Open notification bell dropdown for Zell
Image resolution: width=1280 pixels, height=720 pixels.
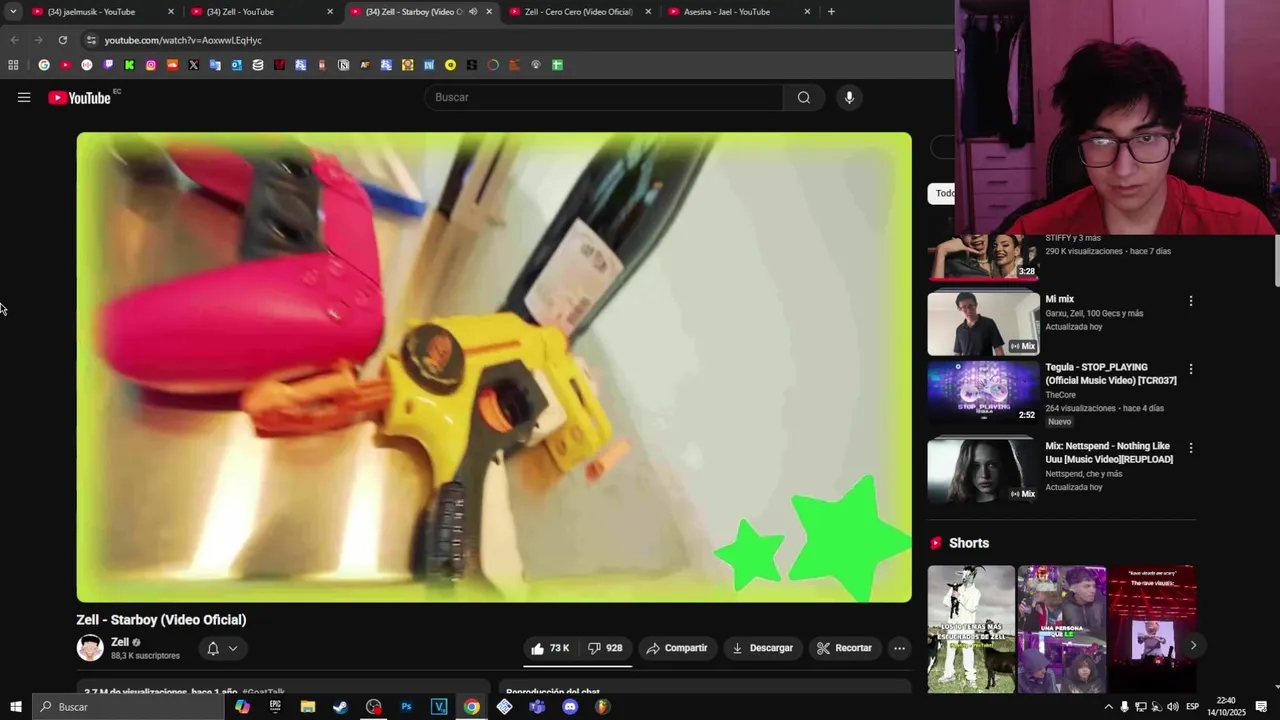pyautogui.click(x=222, y=648)
